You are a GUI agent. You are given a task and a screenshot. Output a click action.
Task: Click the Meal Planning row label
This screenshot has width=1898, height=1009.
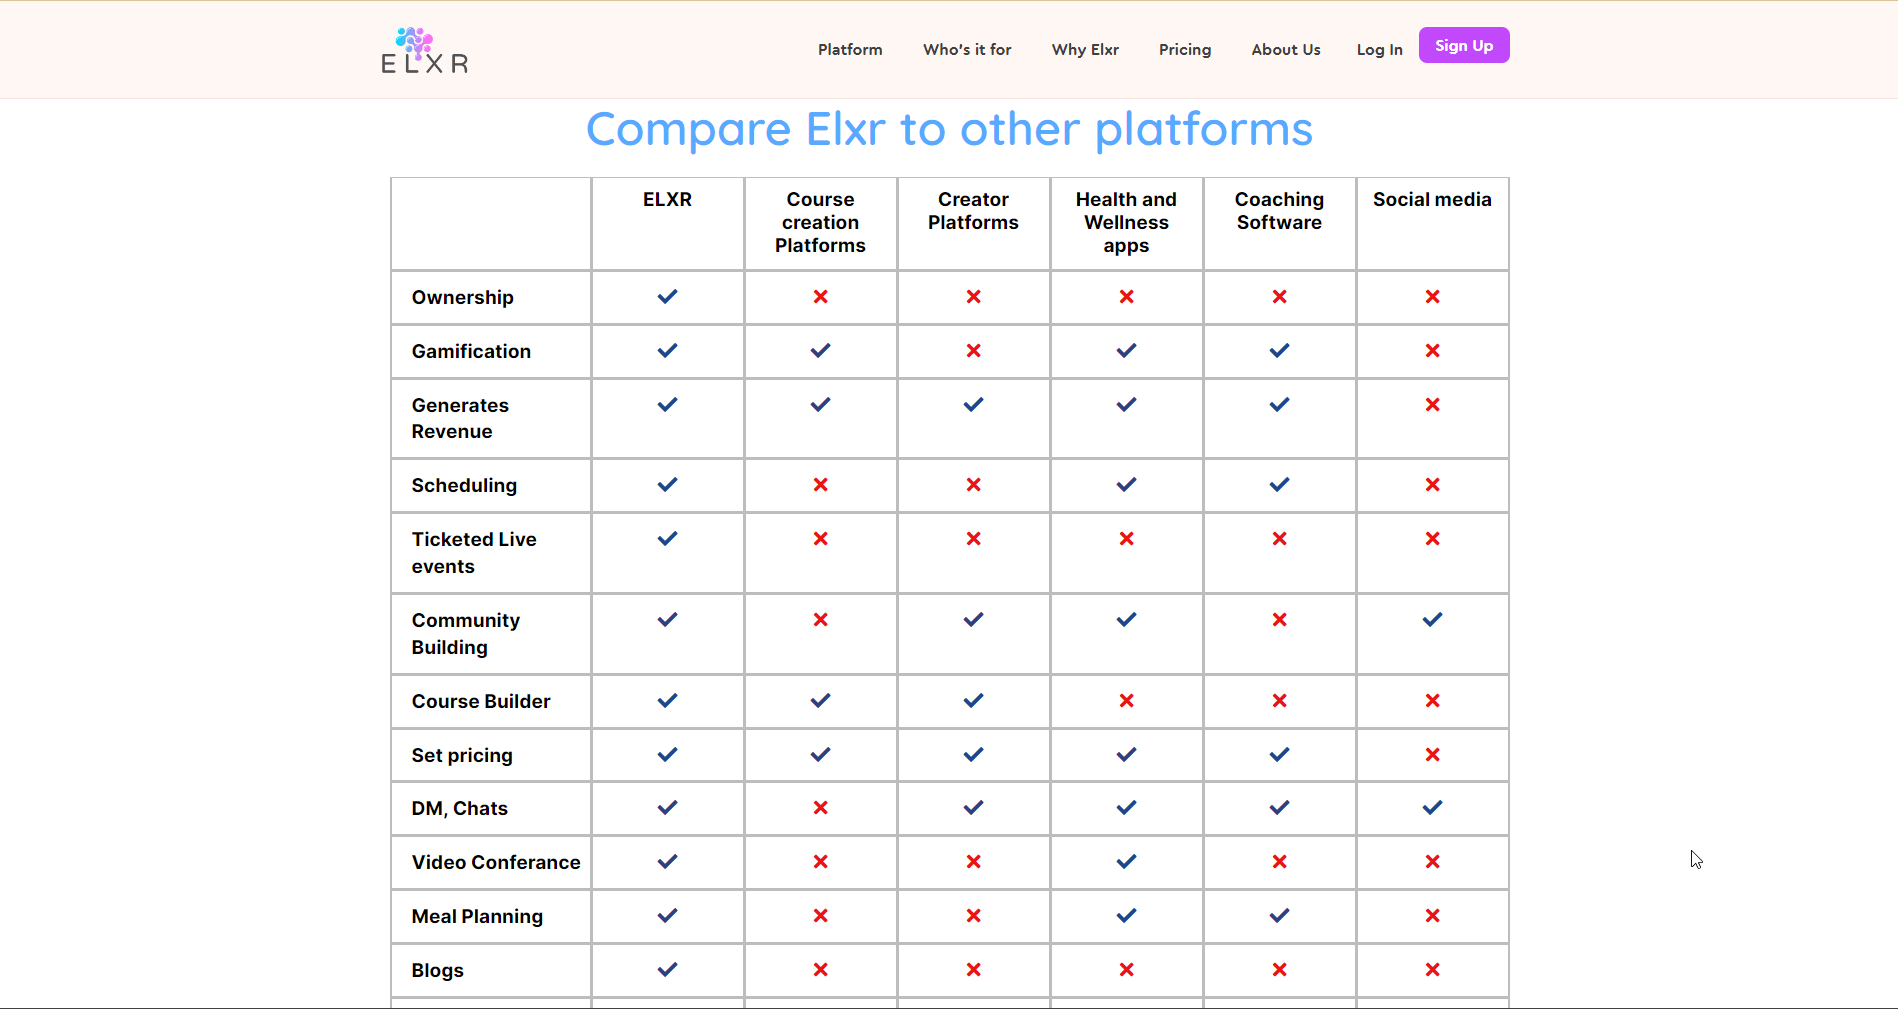pyautogui.click(x=477, y=916)
